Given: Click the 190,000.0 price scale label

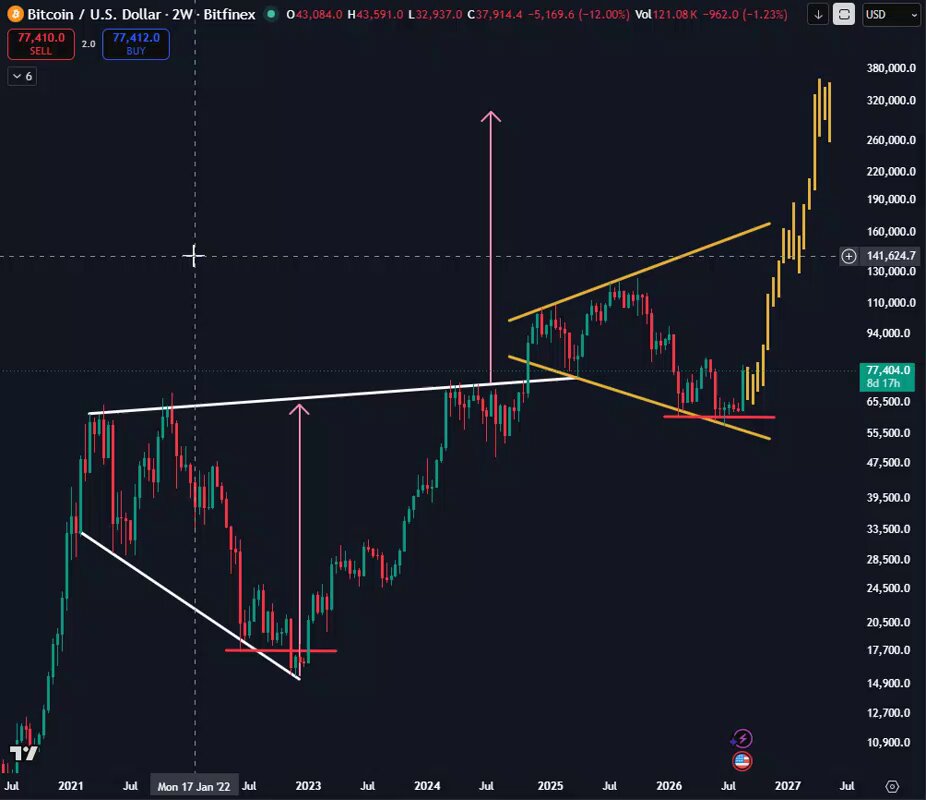Looking at the screenshot, I should (x=891, y=199).
